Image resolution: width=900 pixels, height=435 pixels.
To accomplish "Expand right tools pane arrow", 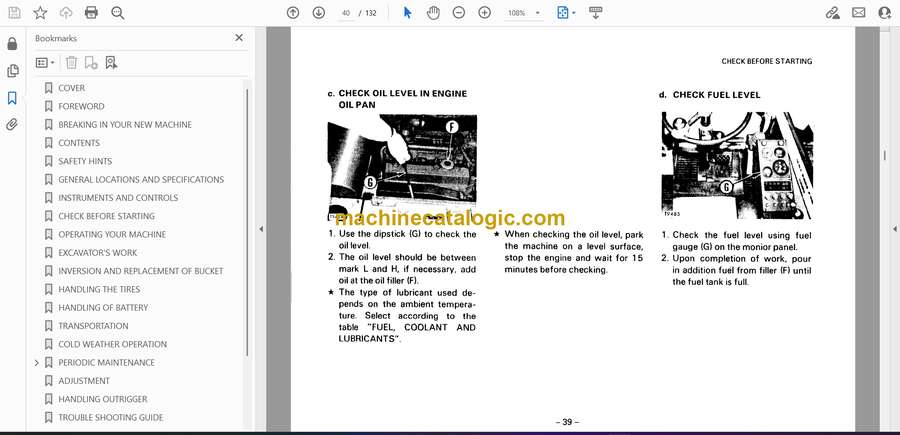I will click(894, 229).
